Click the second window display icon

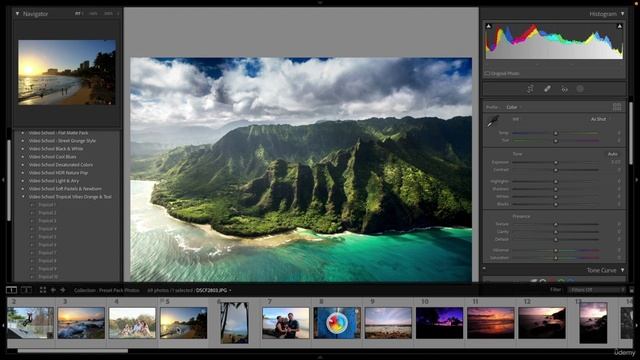27,290
